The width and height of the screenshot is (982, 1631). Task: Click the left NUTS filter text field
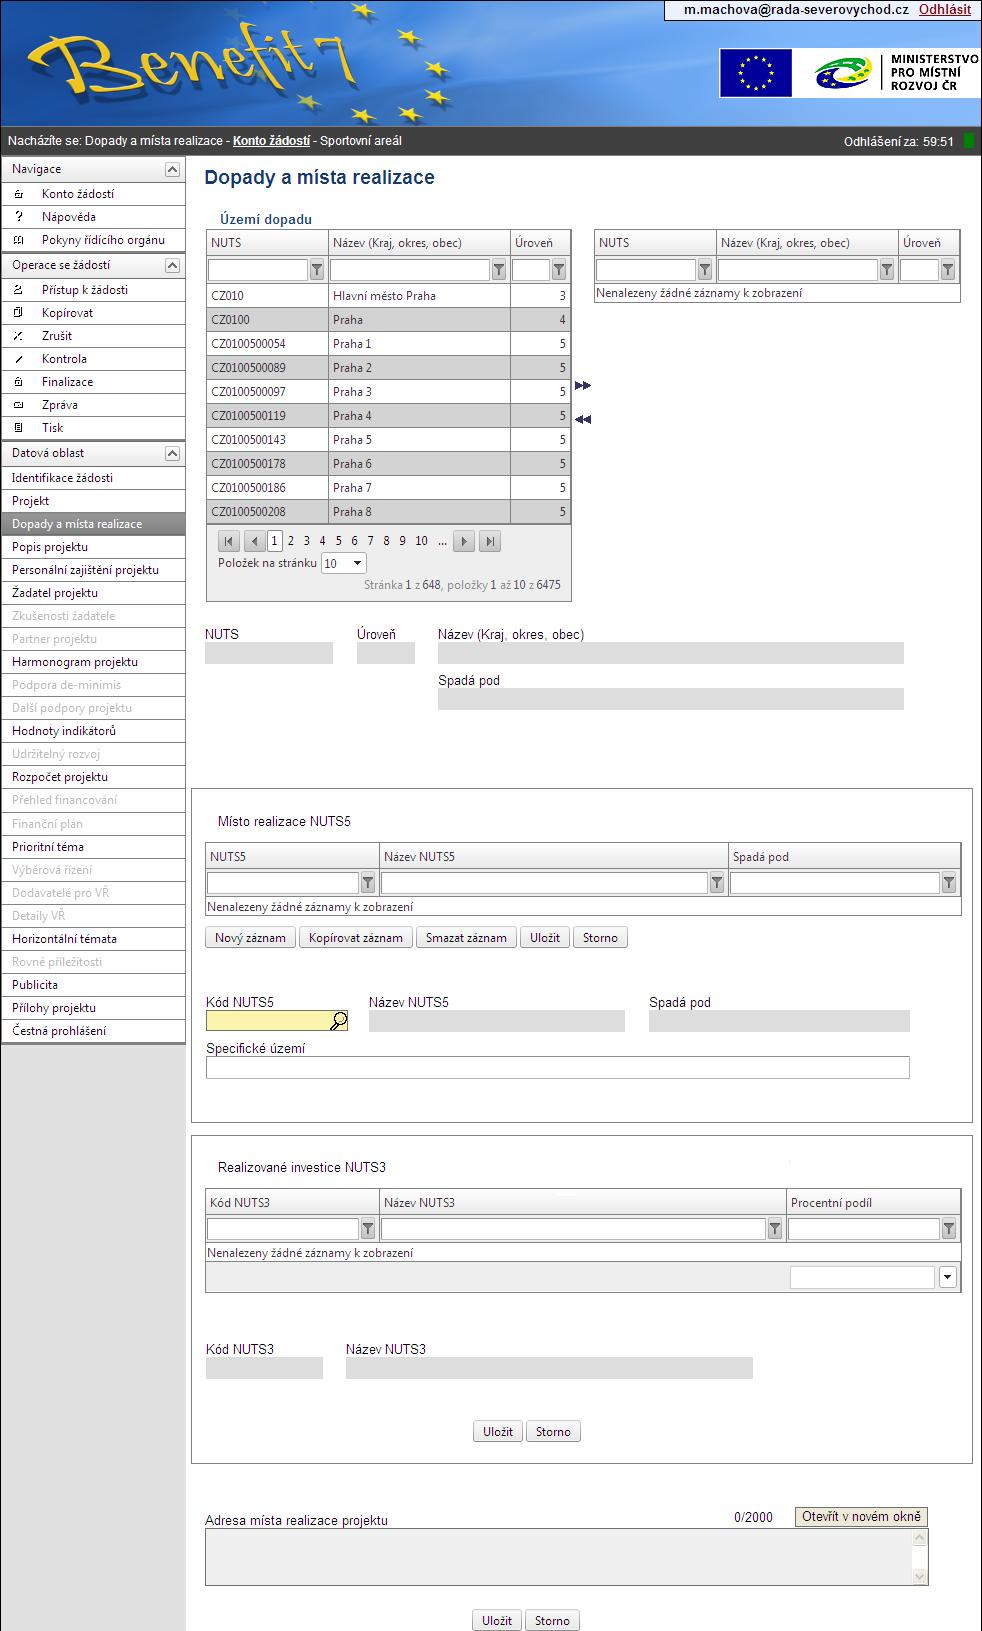coord(258,270)
